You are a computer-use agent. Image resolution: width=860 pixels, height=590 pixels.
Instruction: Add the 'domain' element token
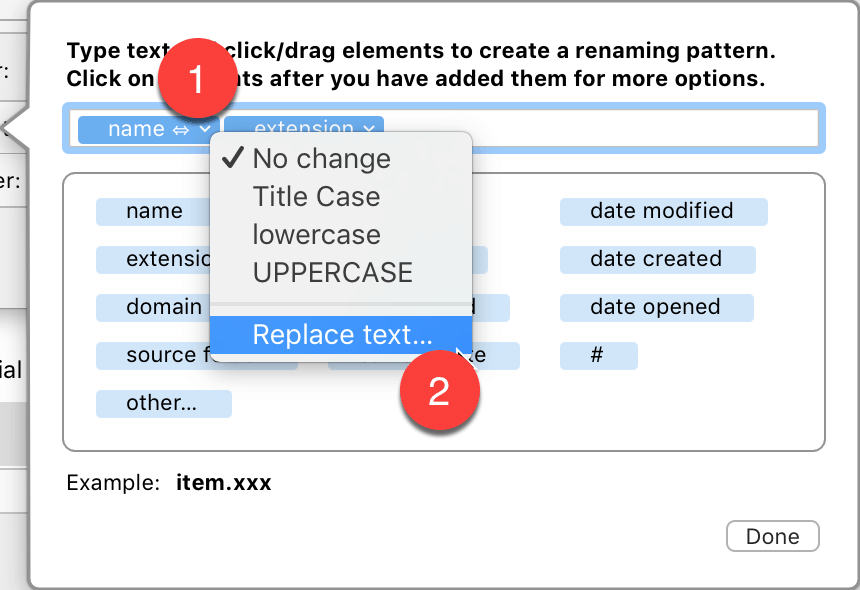pyautogui.click(x=154, y=307)
